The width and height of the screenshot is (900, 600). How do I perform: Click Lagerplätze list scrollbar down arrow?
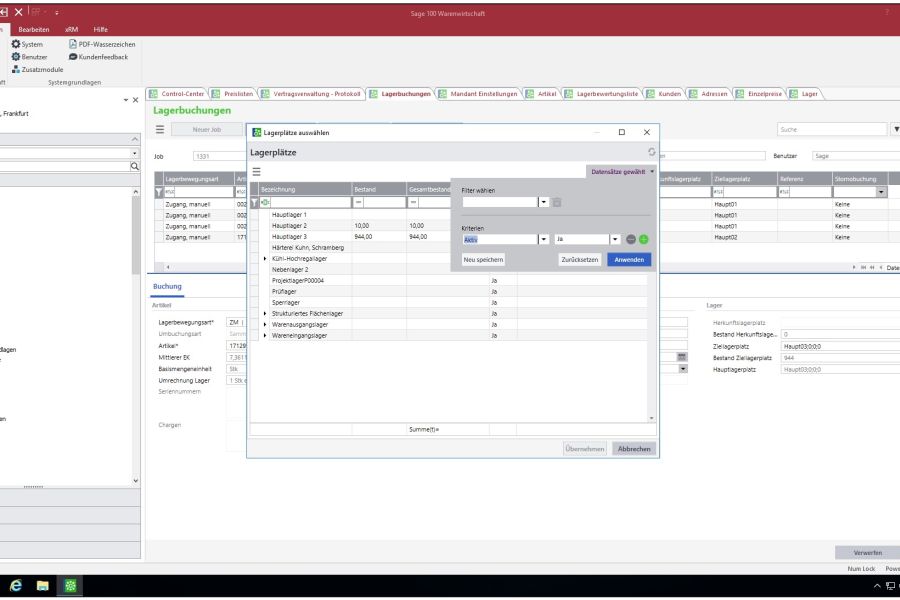coord(651,418)
